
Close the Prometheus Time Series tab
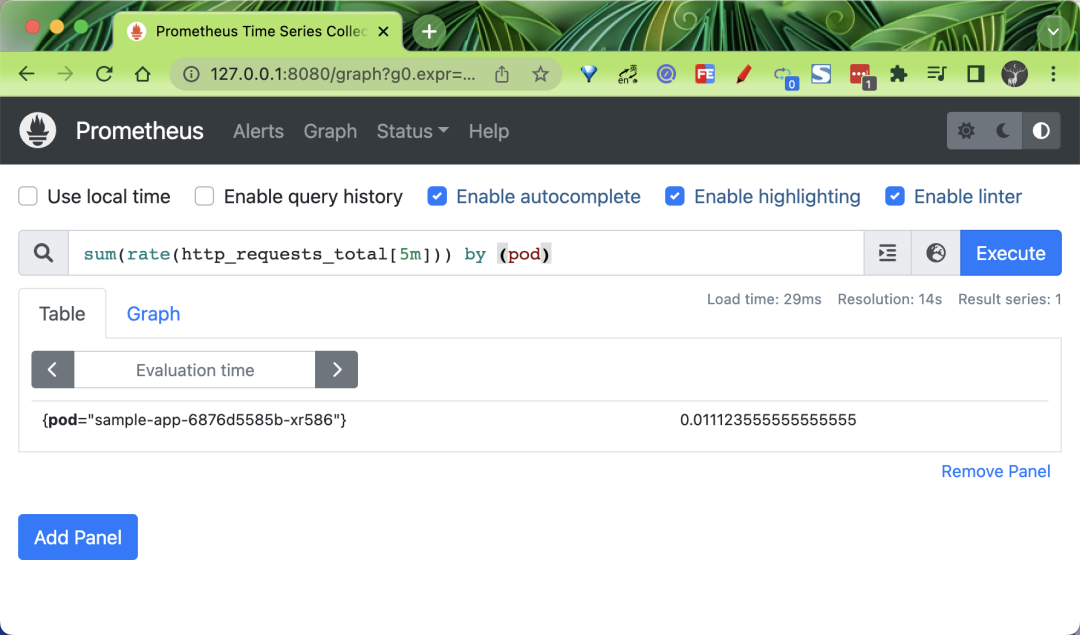384,32
